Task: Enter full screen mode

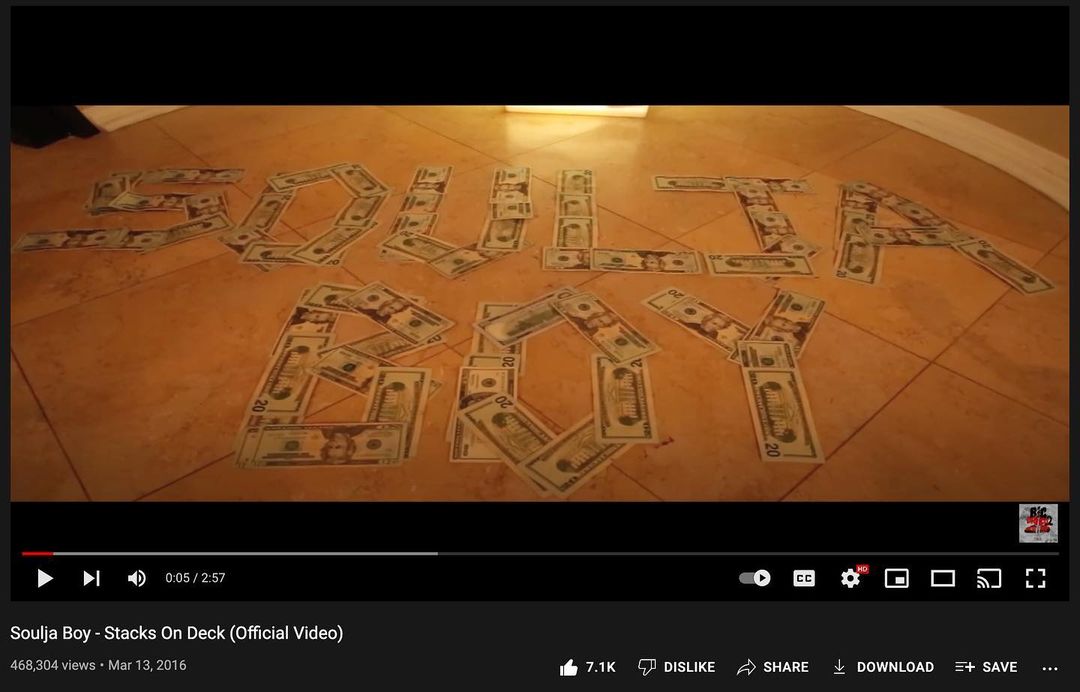Action: pos(1035,578)
